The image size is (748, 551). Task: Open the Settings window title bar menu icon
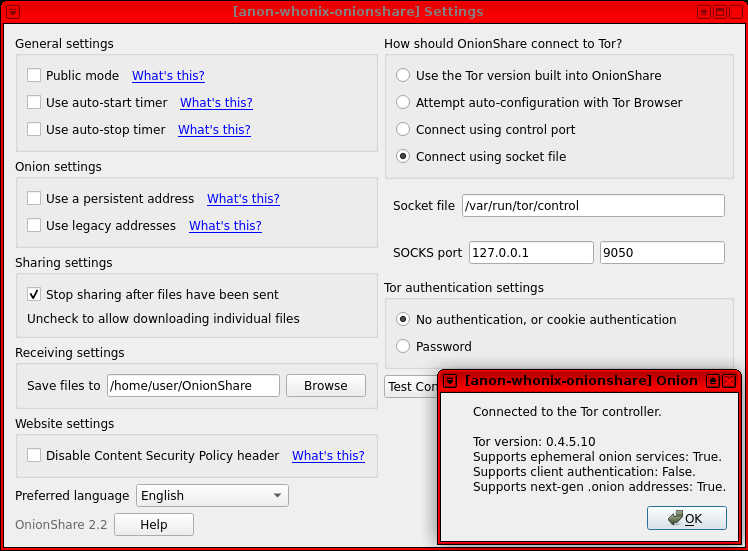[x=11, y=12]
